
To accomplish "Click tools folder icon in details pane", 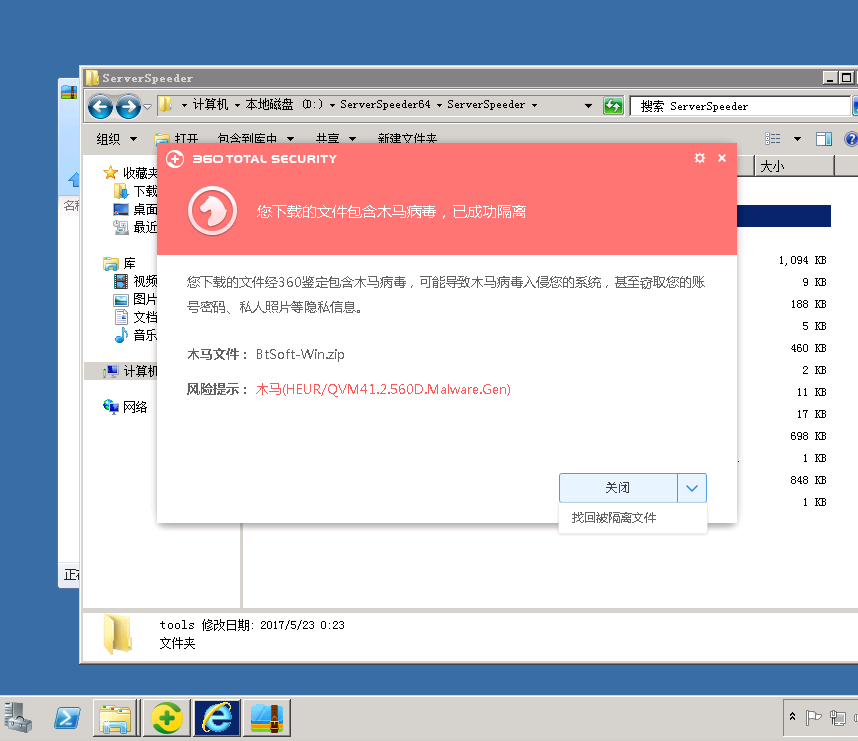I will 118,634.
